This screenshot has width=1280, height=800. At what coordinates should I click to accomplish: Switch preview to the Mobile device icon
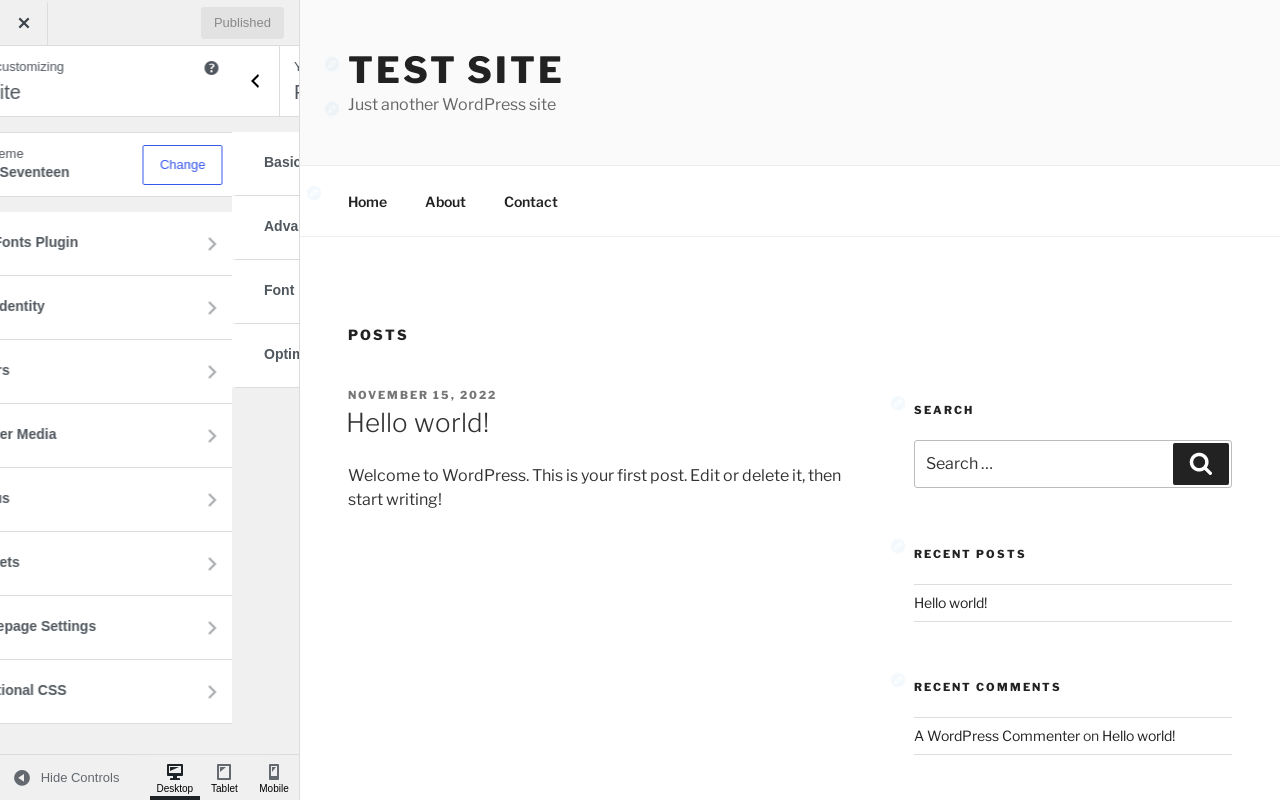click(x=274, y=778)
